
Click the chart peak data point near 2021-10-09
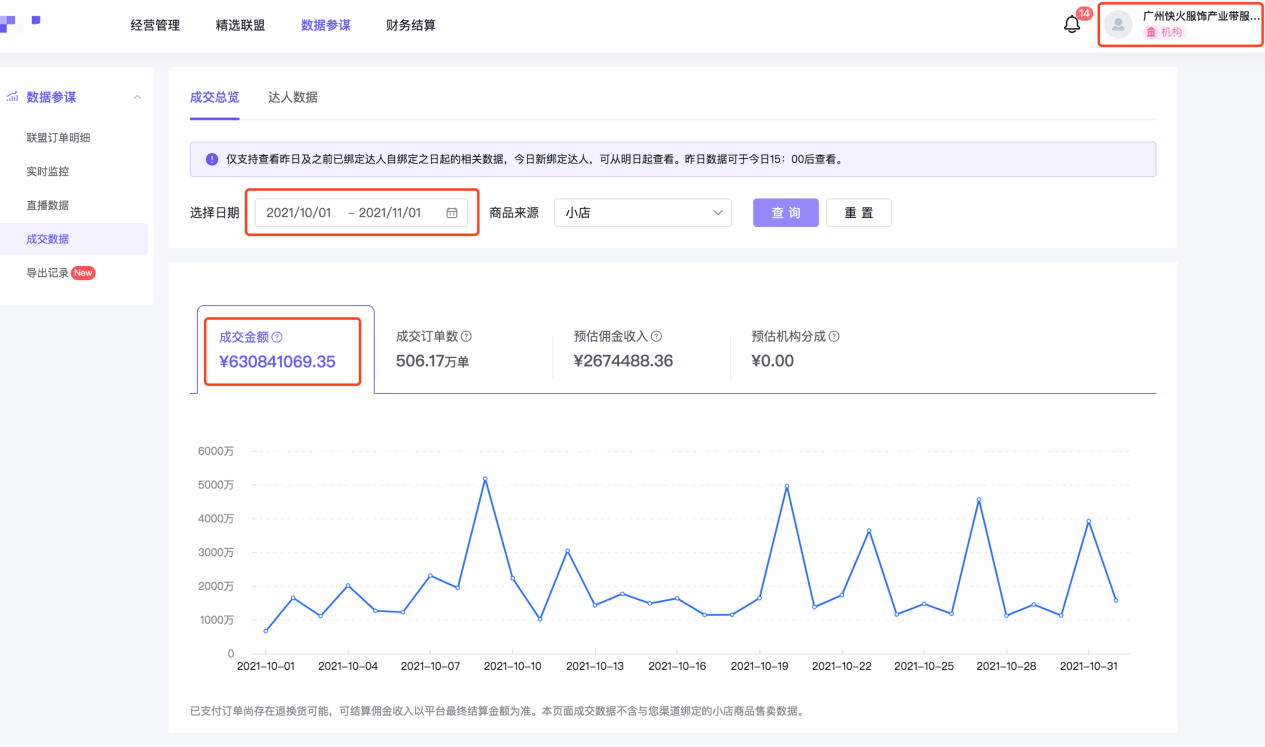click(x=485, y=479)
